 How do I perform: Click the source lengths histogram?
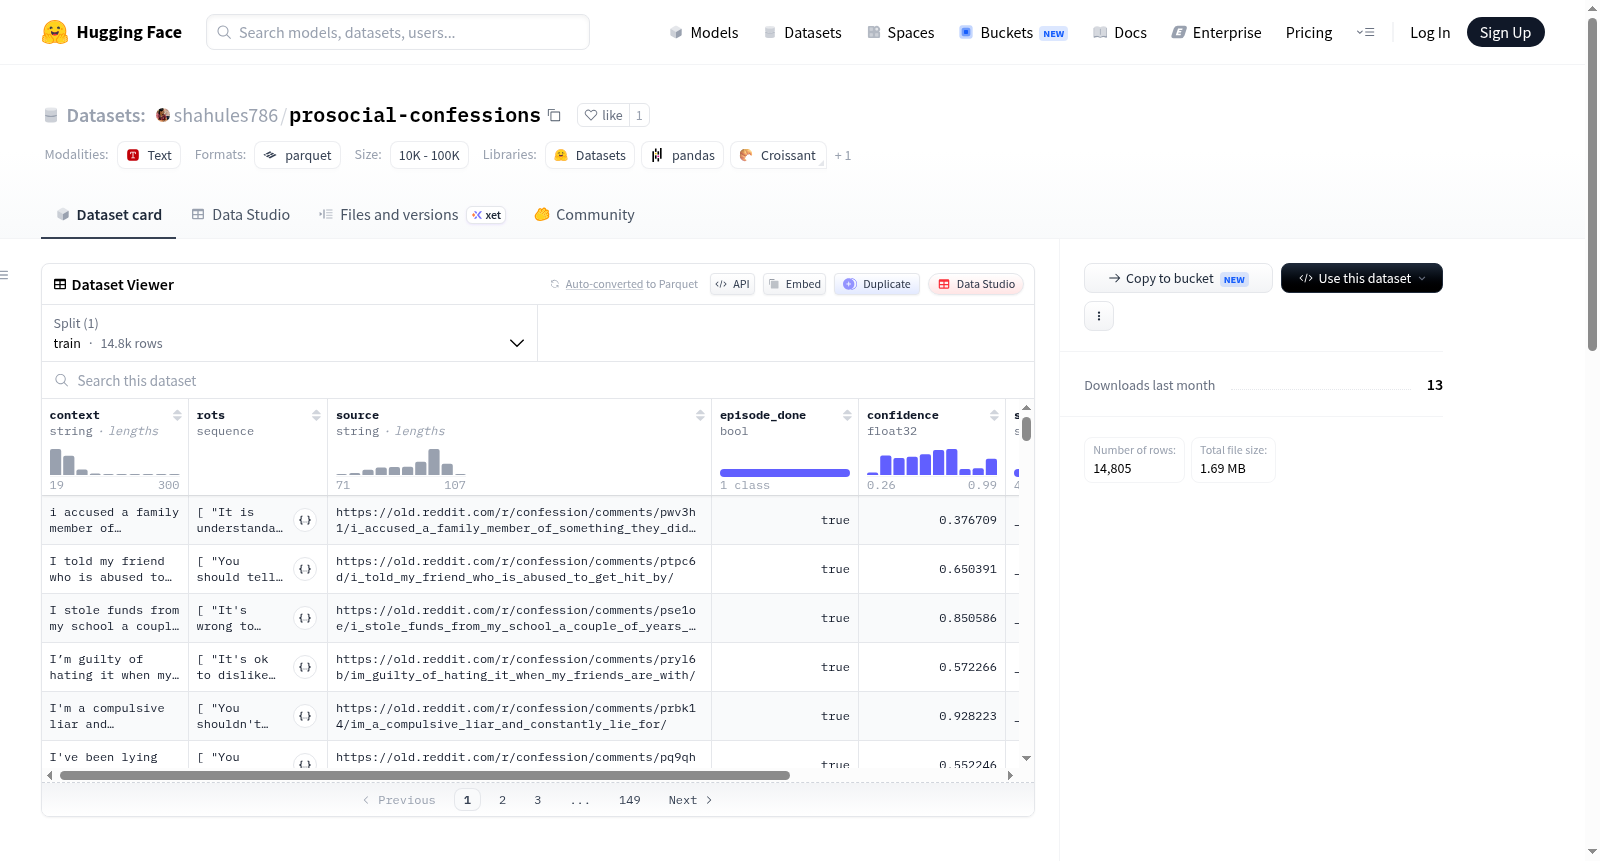point(401,462)
